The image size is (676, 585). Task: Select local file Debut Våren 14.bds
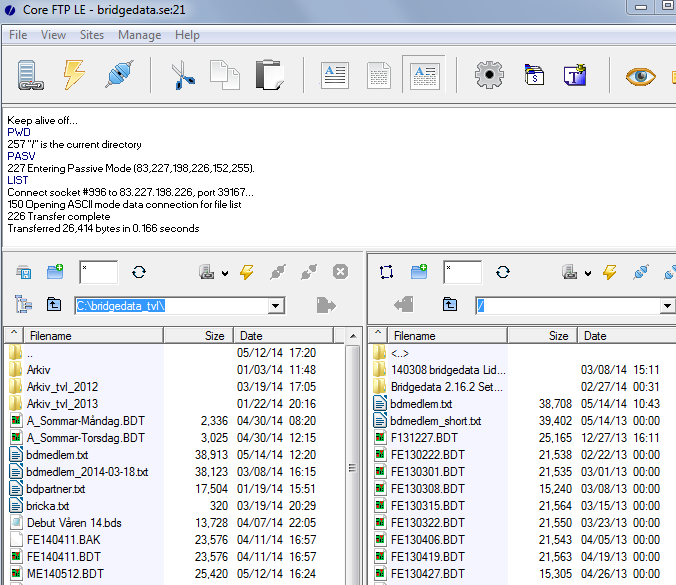74,523
